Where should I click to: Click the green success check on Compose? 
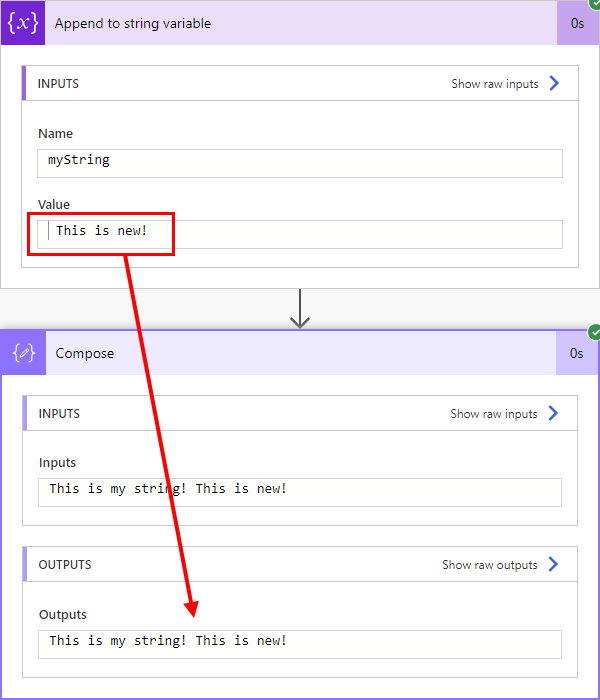[594, 332]
